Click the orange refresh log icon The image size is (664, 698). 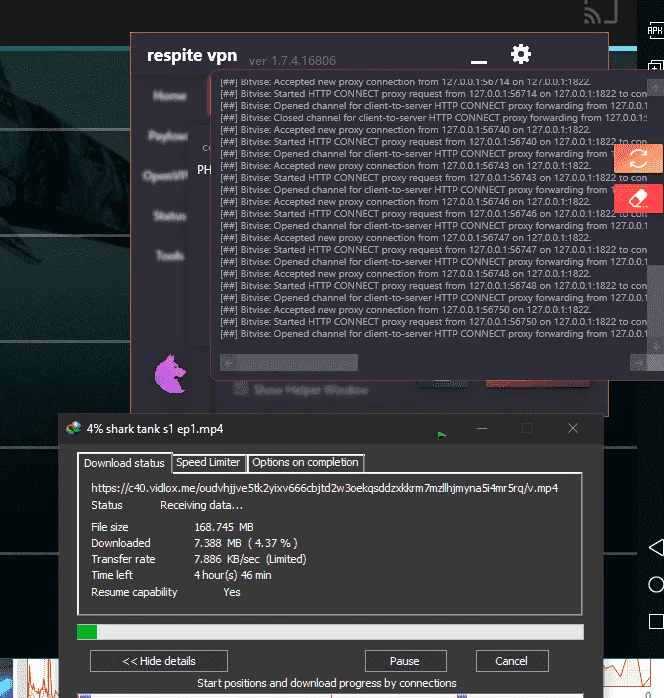tap(638, 158)
